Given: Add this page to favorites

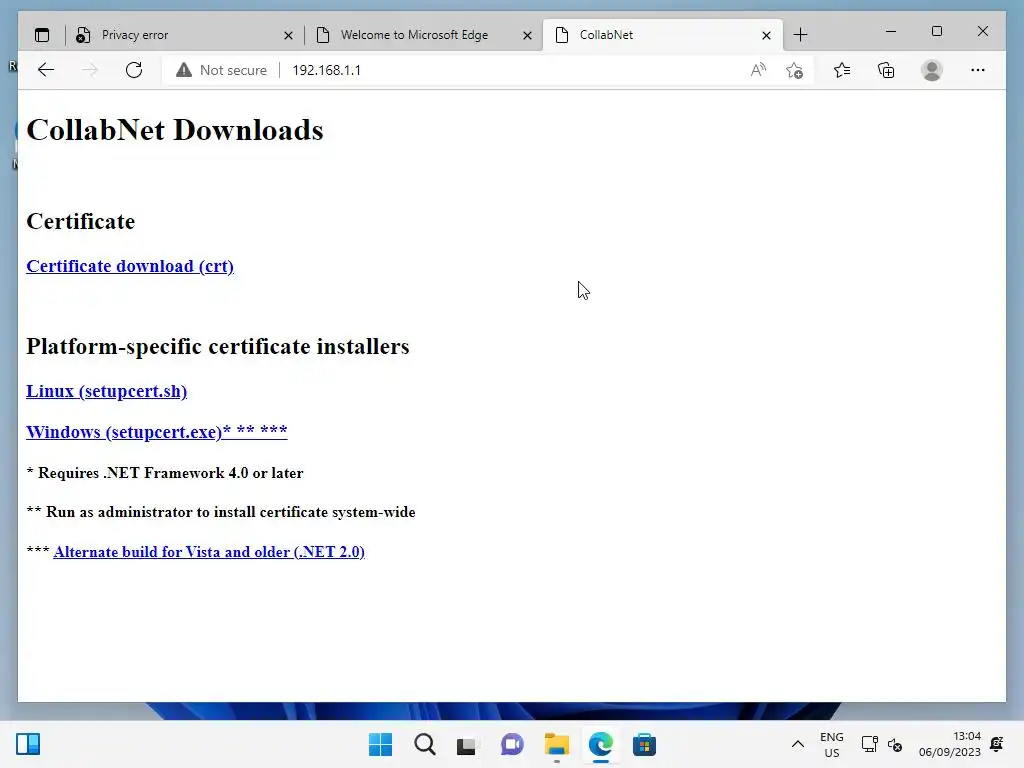Looking at the screenshot, I should [794, 70].
